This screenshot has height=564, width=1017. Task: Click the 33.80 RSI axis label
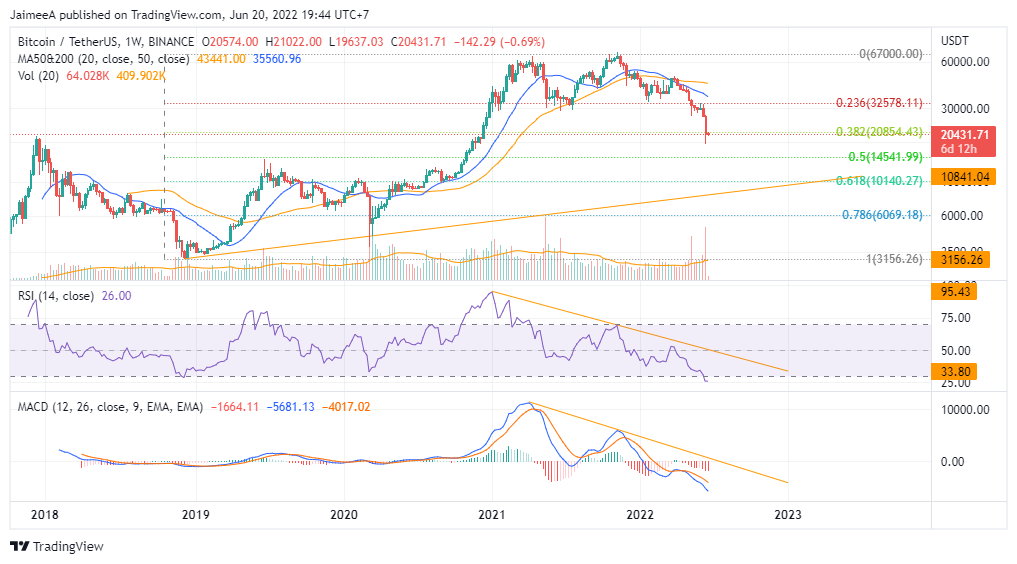(x=954, y=372)
